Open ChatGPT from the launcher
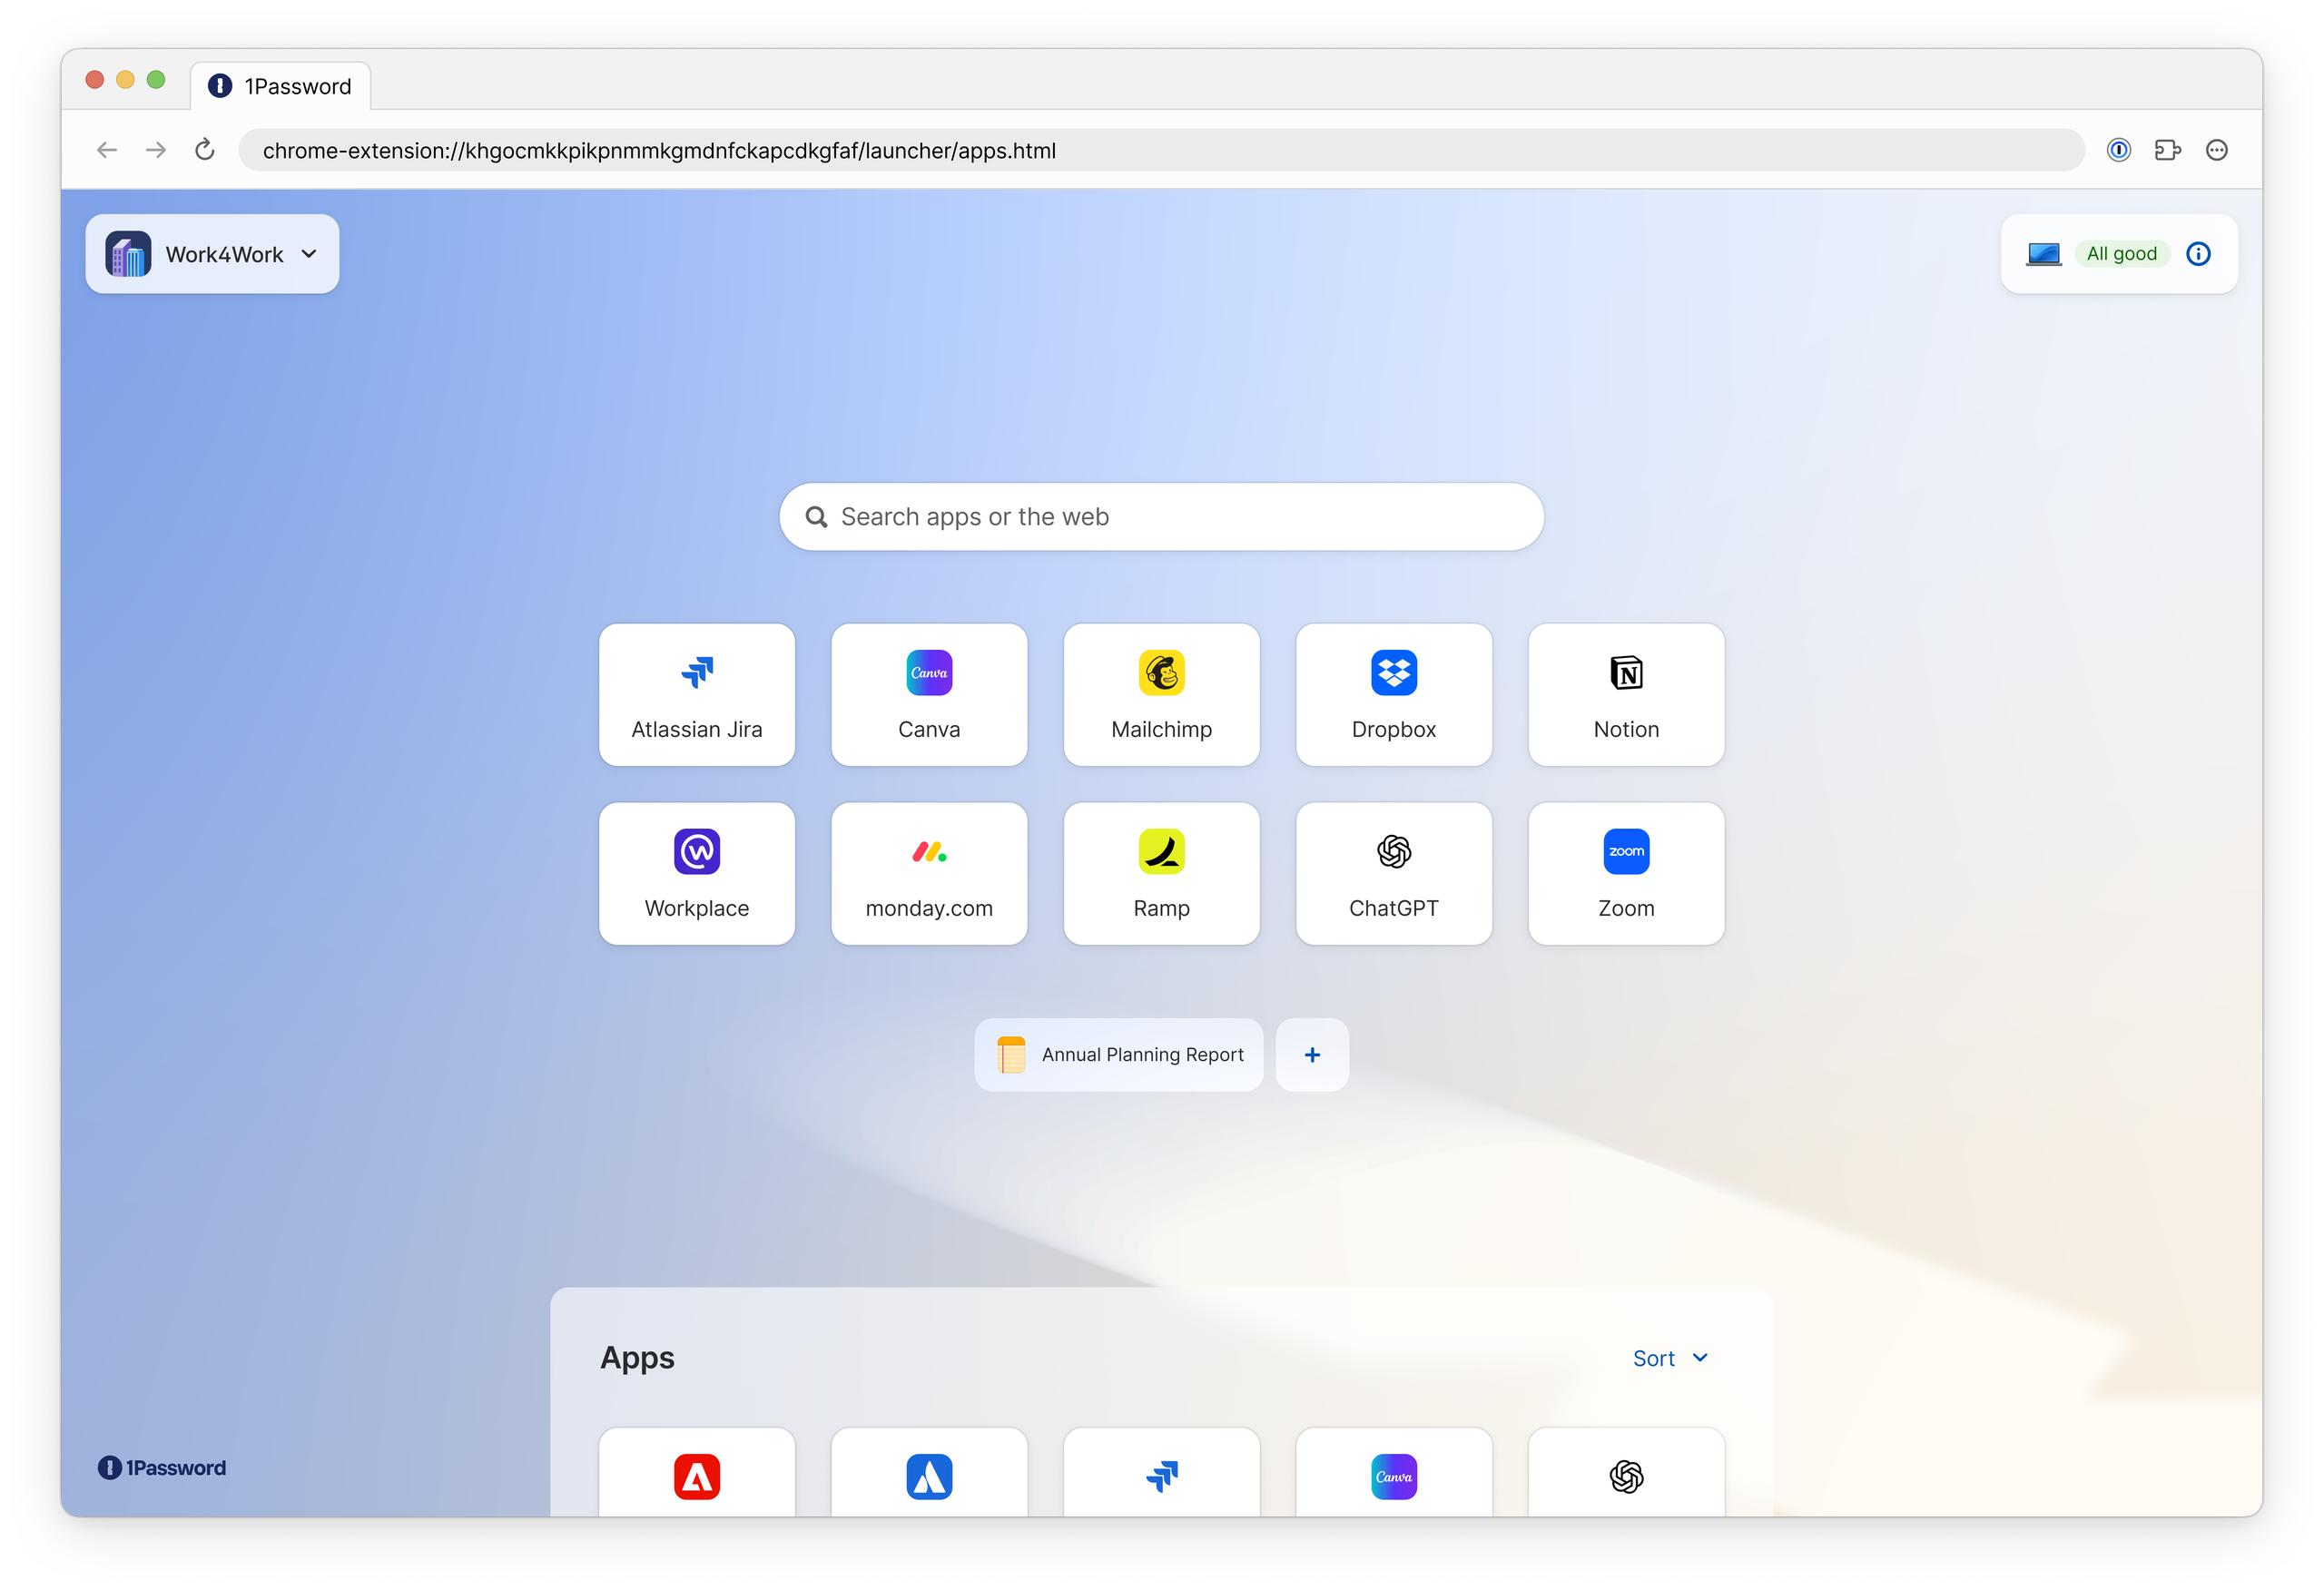 [x=1393, y=872]
